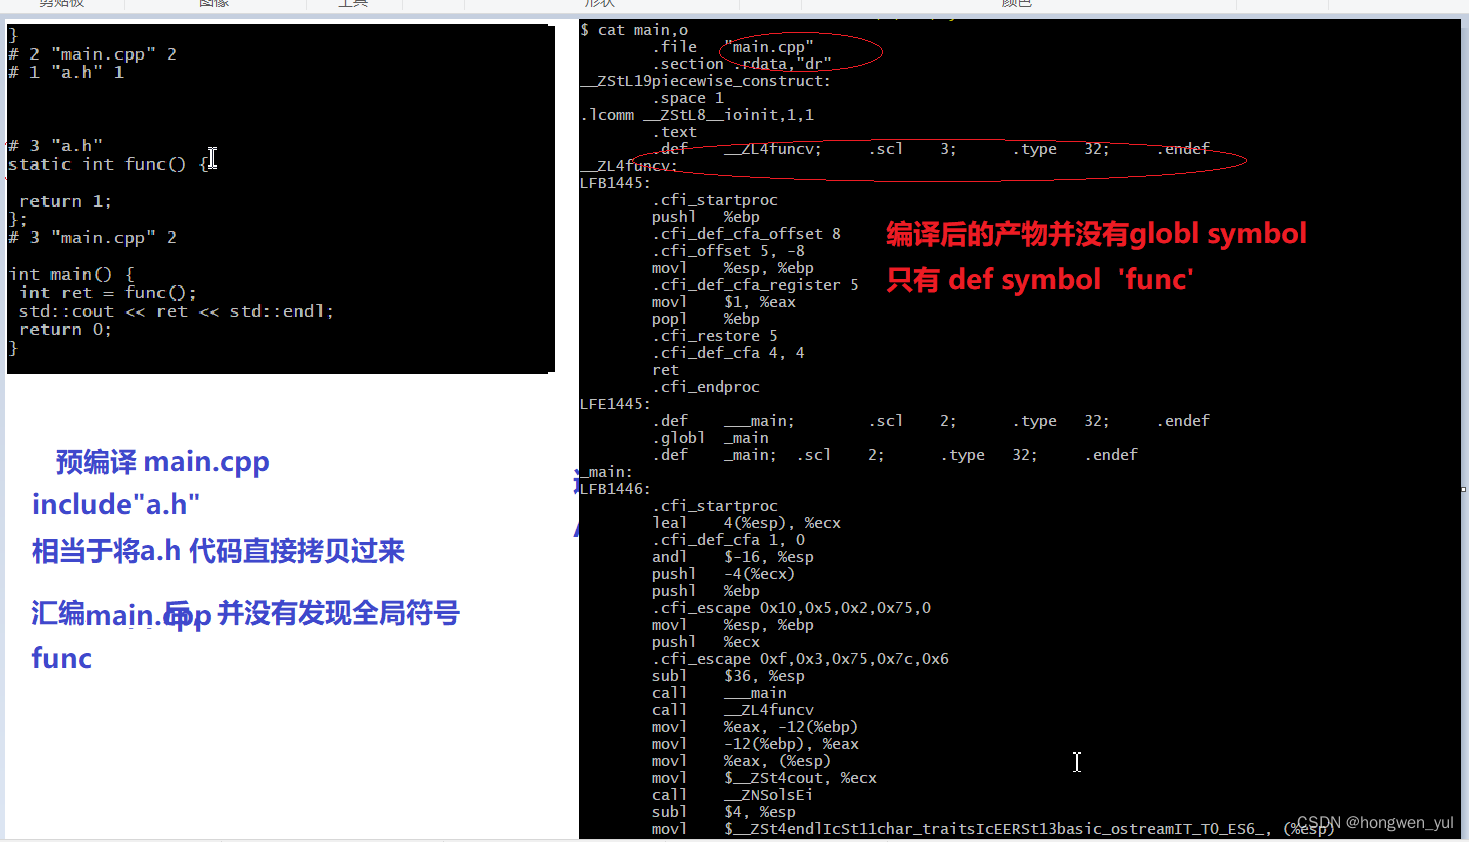Click the red-circled "main.cpp" file name in terminal
Image resolution: width=1469 pixels, height=842 pixels.
point(769,47)
